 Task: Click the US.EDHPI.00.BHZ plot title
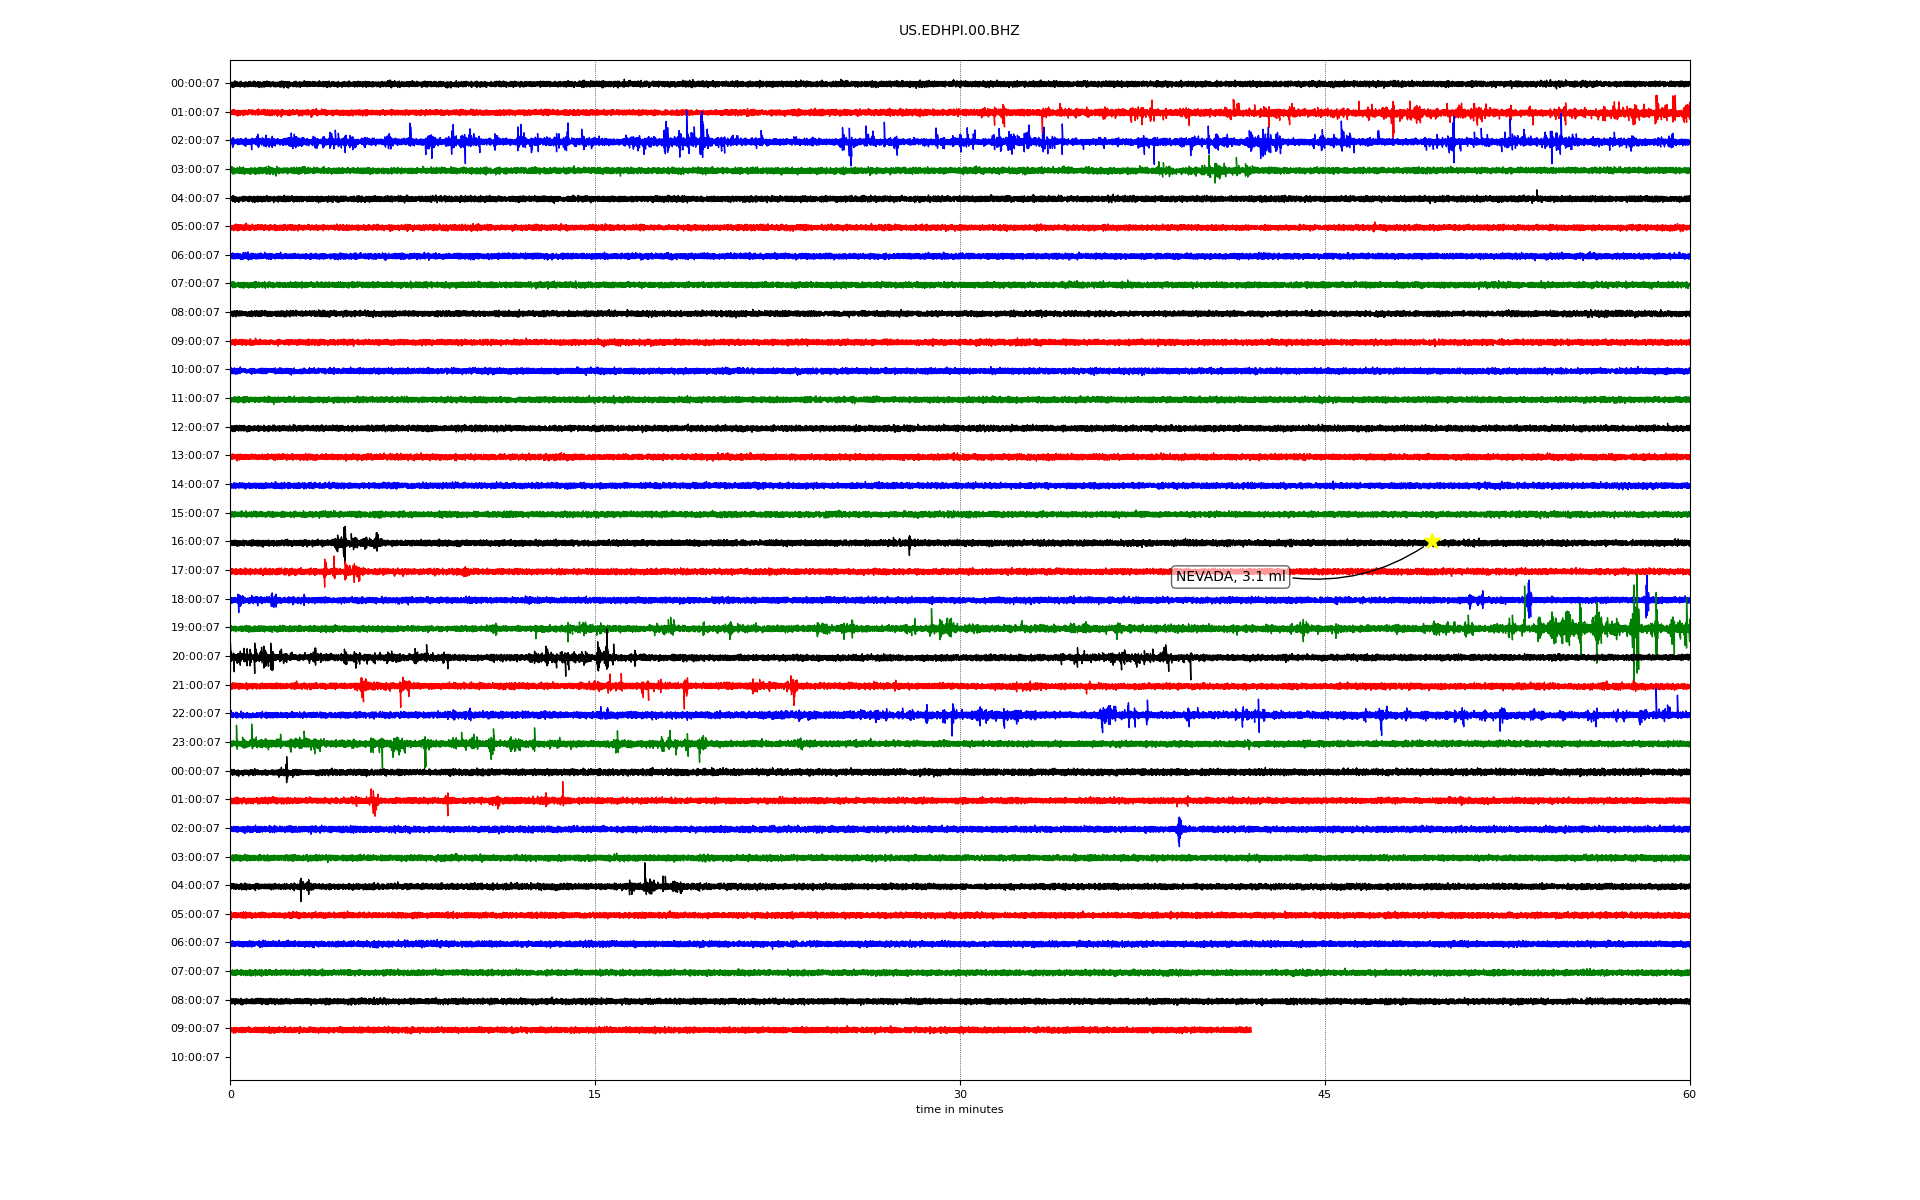958,31
